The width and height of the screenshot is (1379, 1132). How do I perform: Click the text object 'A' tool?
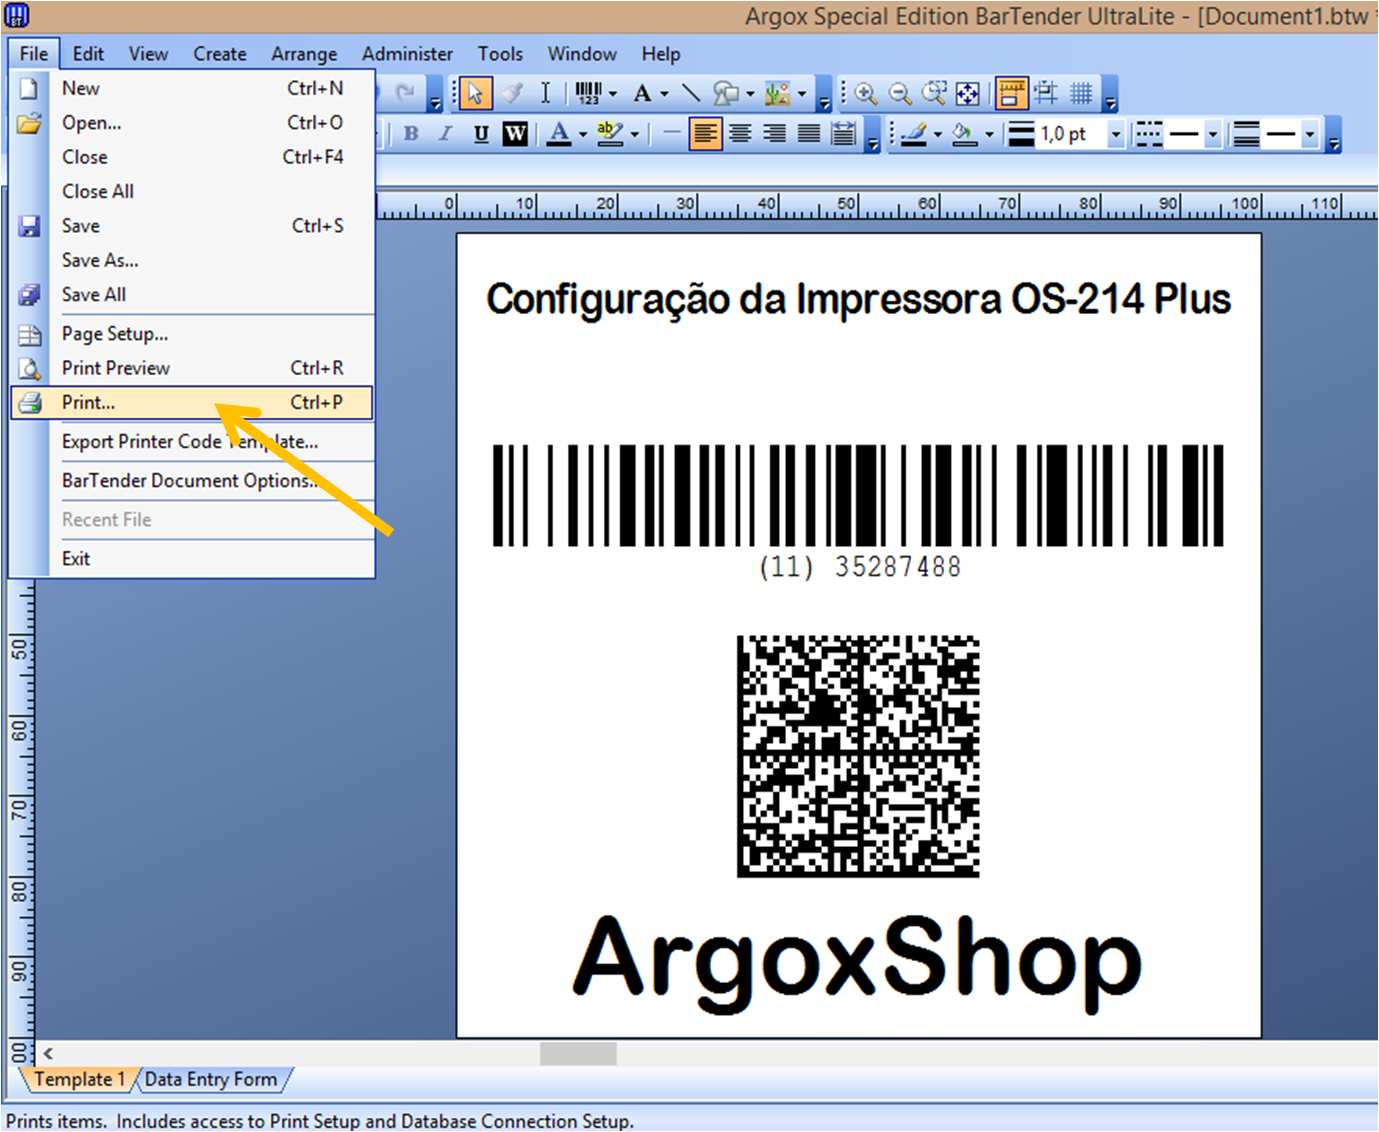click(x=643, y=94)
